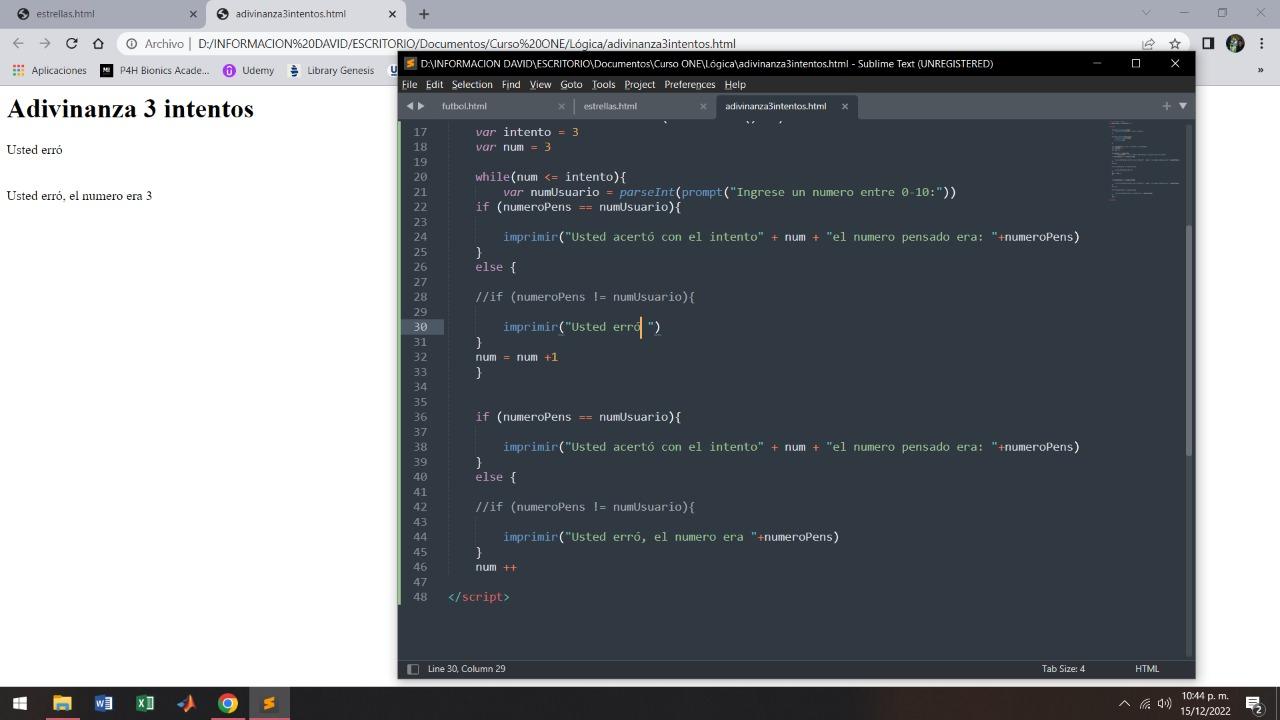Go to Chrome home page icon
This screenshot has height=720, width=1280.
(98, 43)
